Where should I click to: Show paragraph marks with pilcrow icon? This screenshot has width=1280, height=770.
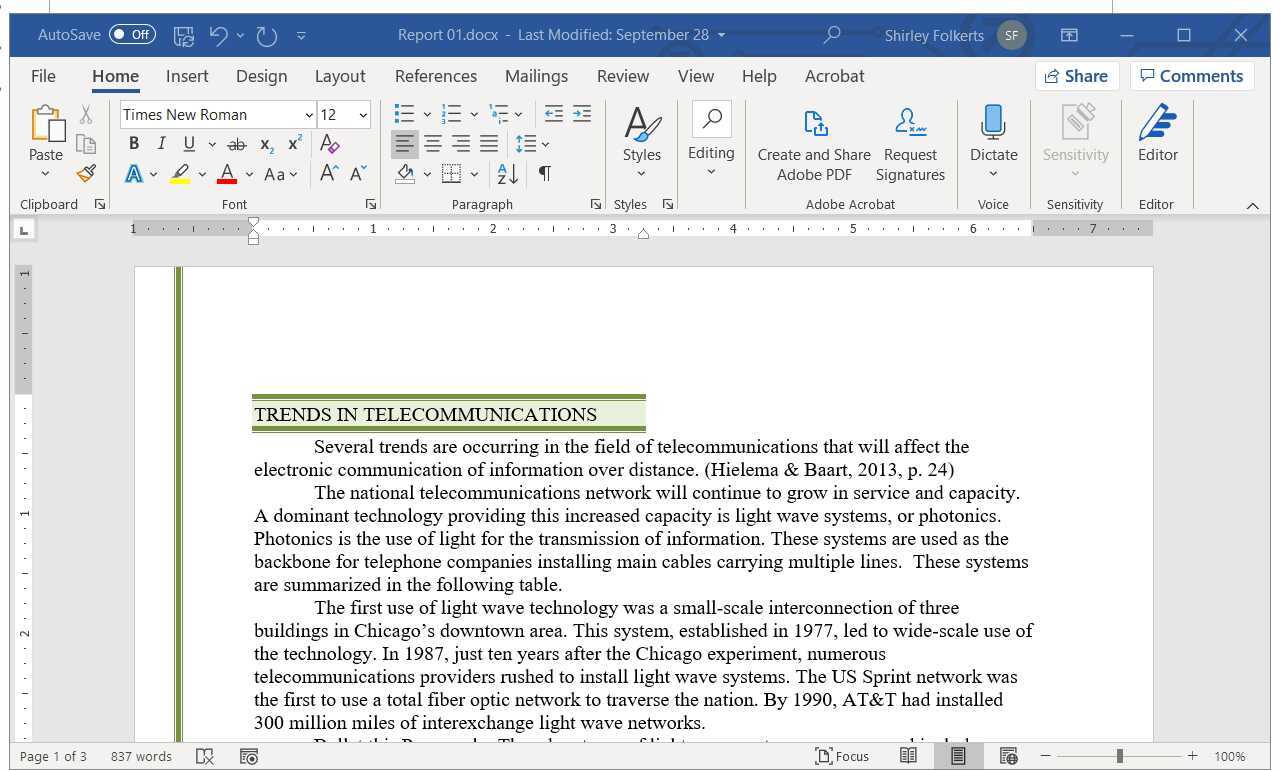point(544,174)
